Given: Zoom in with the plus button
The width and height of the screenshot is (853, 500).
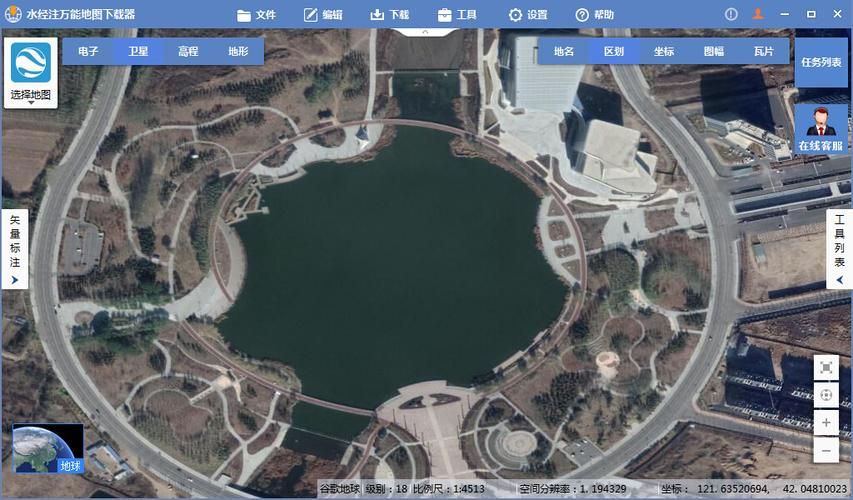Looking at the screenshot, I should (x=826, y=423).
